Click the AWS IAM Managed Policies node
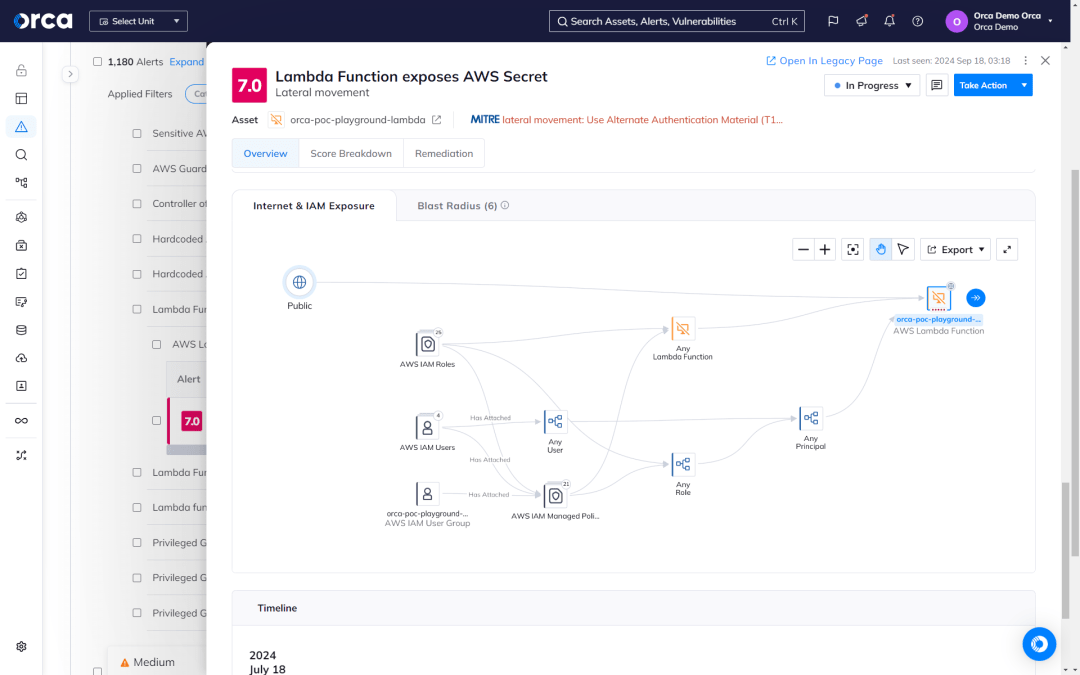Screen dimensions: 1080x675 [x=555, y=495]
